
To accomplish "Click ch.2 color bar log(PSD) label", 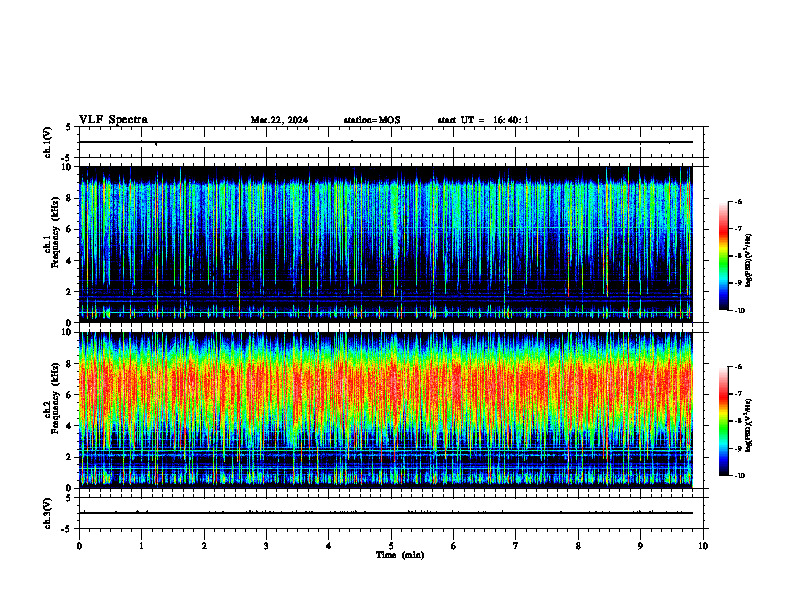I will (749, 425).
